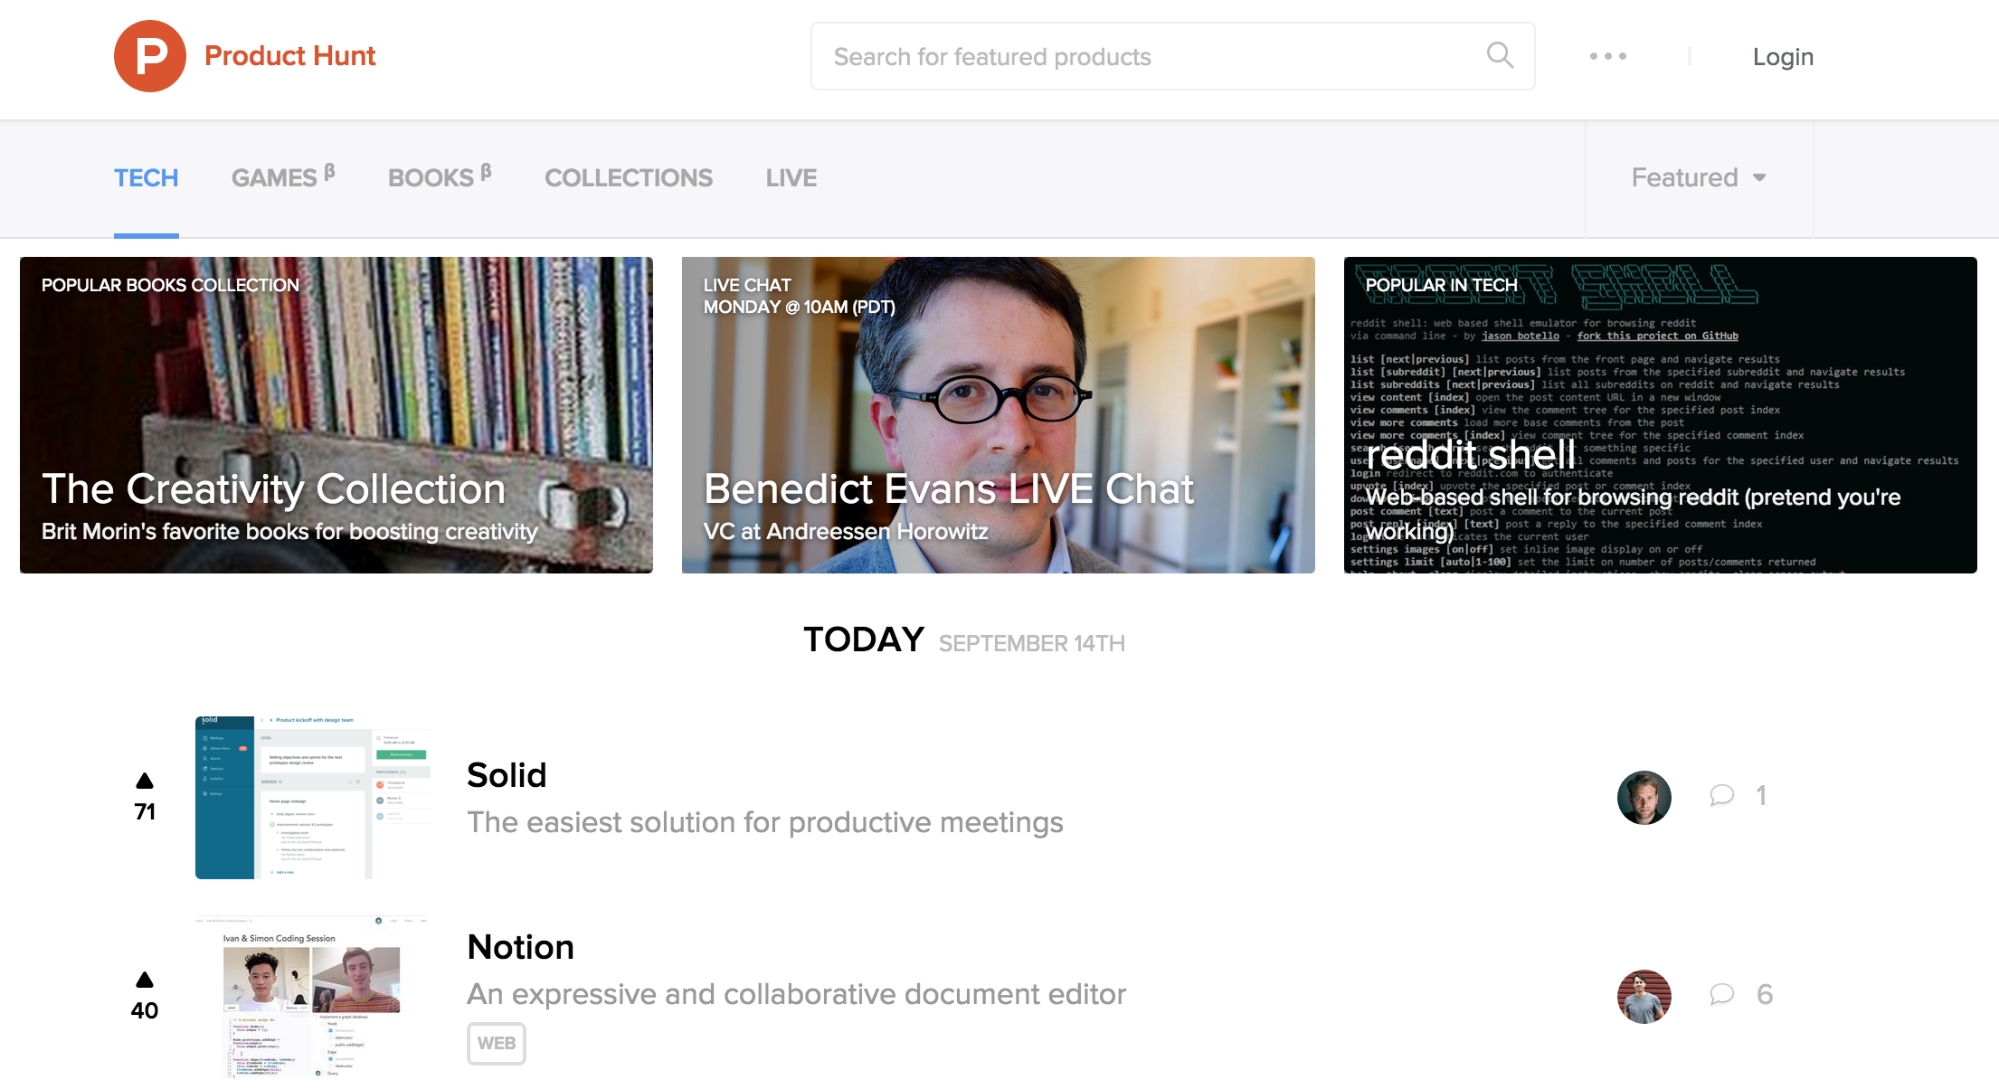Open the Solid product thumbnail

(x=311, y=797)
